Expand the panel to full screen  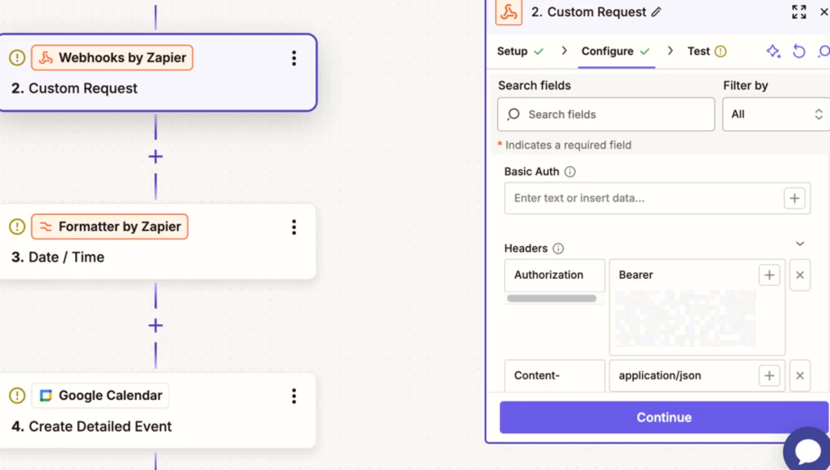pos(799,12)
